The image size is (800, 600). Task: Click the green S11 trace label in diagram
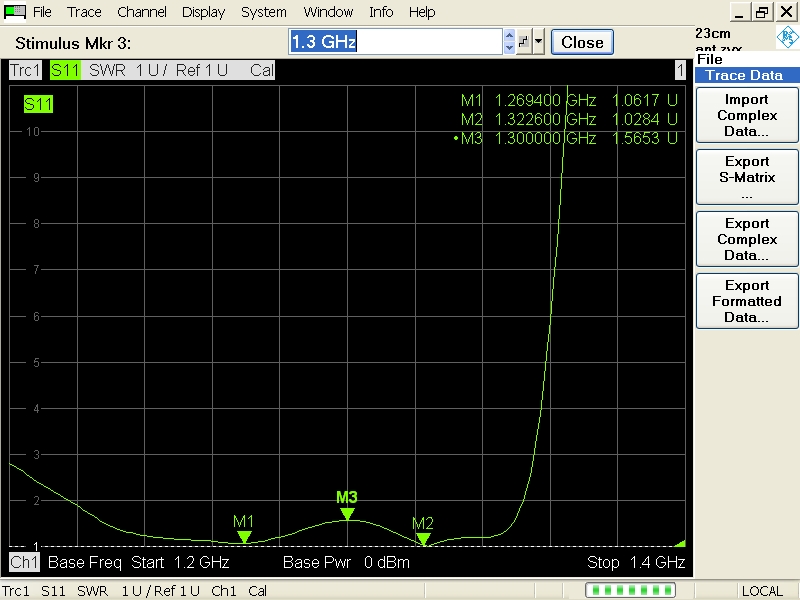(38, 104)
